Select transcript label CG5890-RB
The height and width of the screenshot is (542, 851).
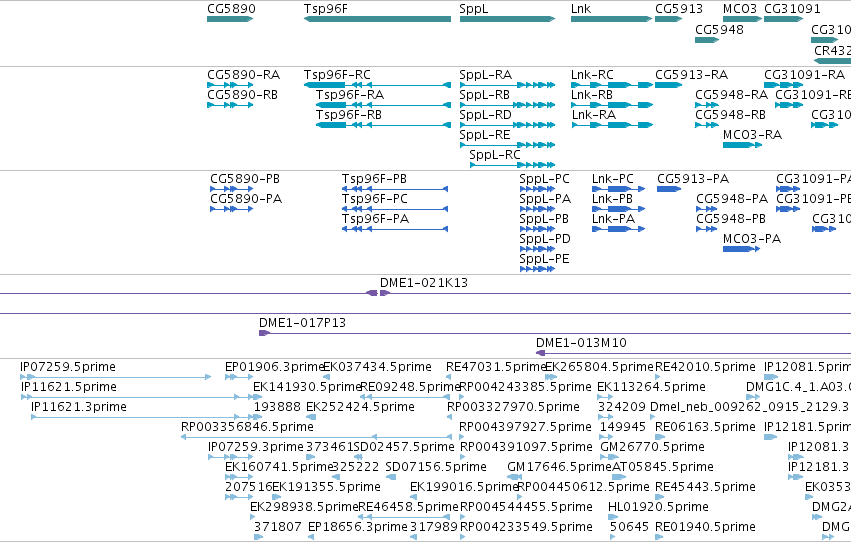(x=242, y=94)
